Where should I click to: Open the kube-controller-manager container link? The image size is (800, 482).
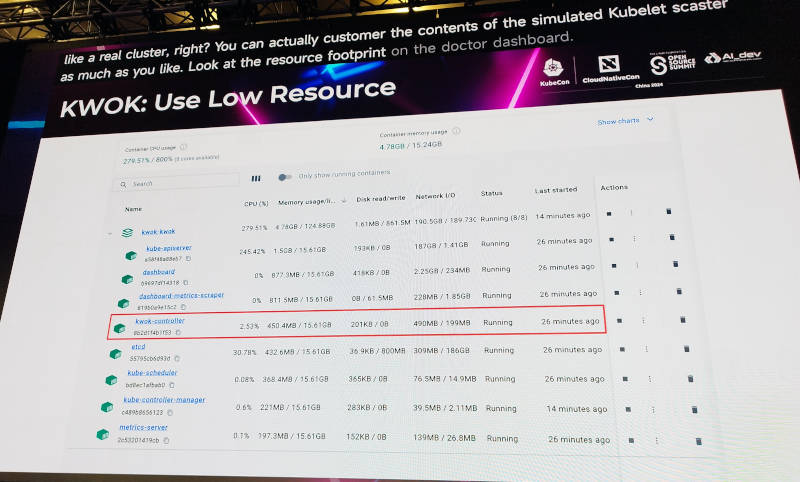164,400
